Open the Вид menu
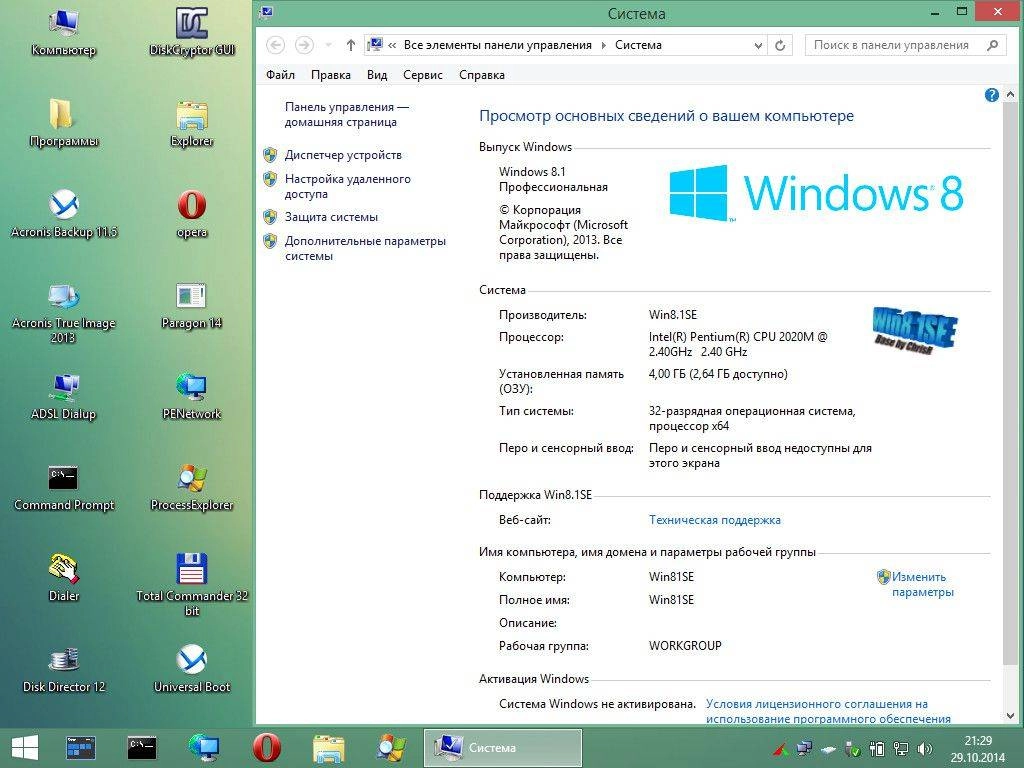The width and height of the screenshot is (1024, 768). pyautogui.click(x=377, y=74)
